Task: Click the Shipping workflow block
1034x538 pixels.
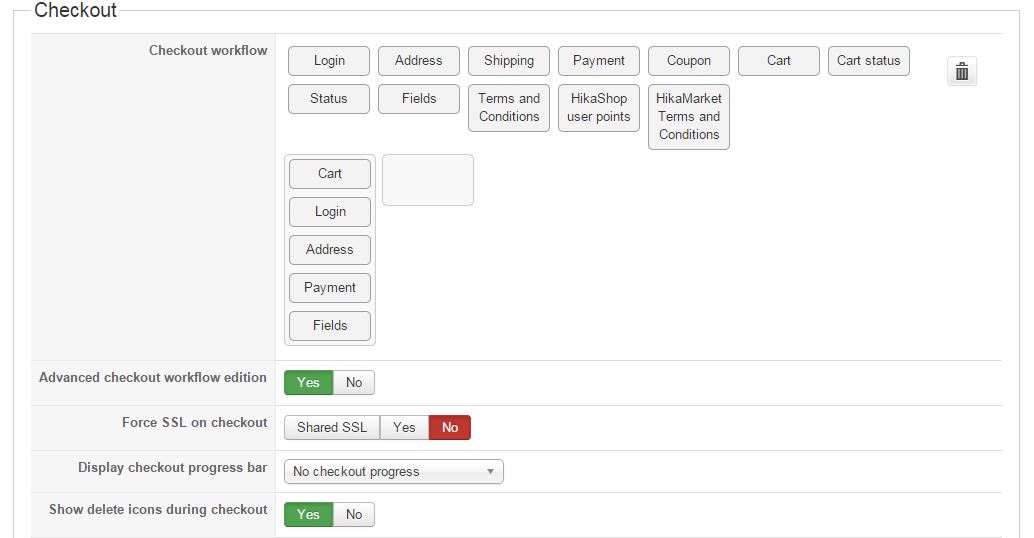Action: (509, 61)
